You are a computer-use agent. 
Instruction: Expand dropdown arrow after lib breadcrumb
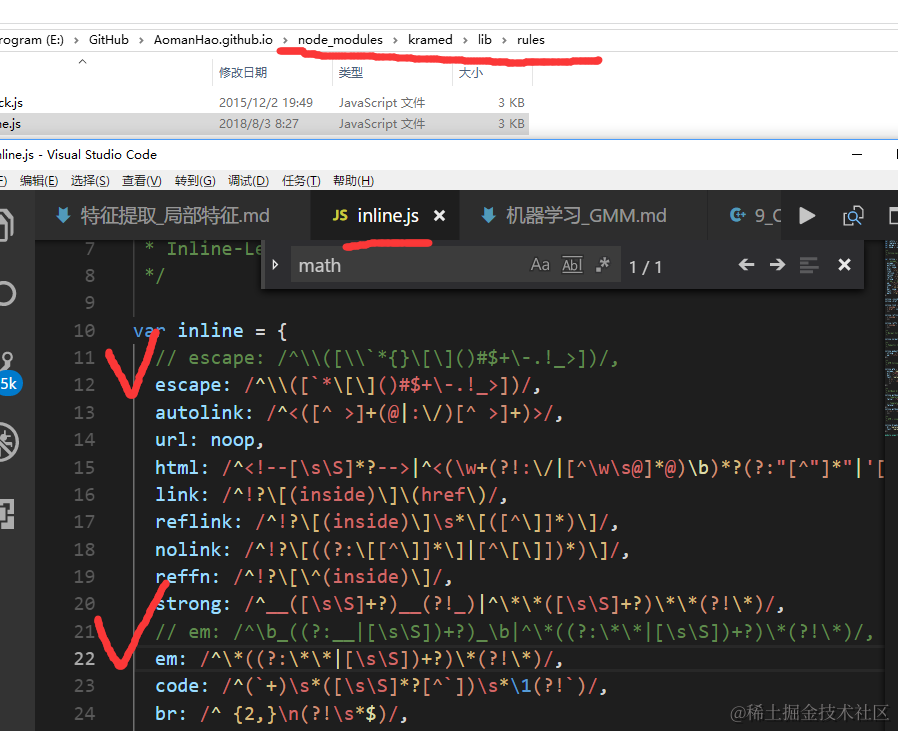pyautogui.click(x=504, y=40)
